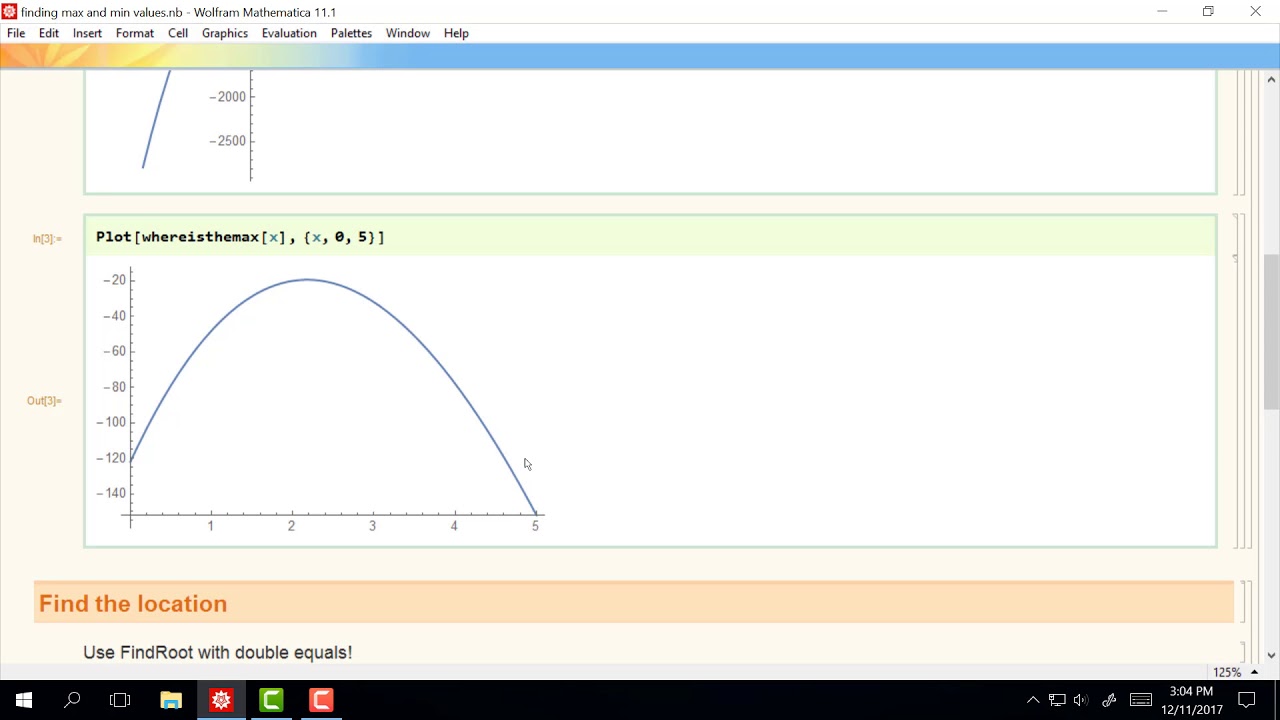The height and width of the screenshot is (720, 1280).
Task: Open the Evaluation menu
Action: click(x=289, y=33)
